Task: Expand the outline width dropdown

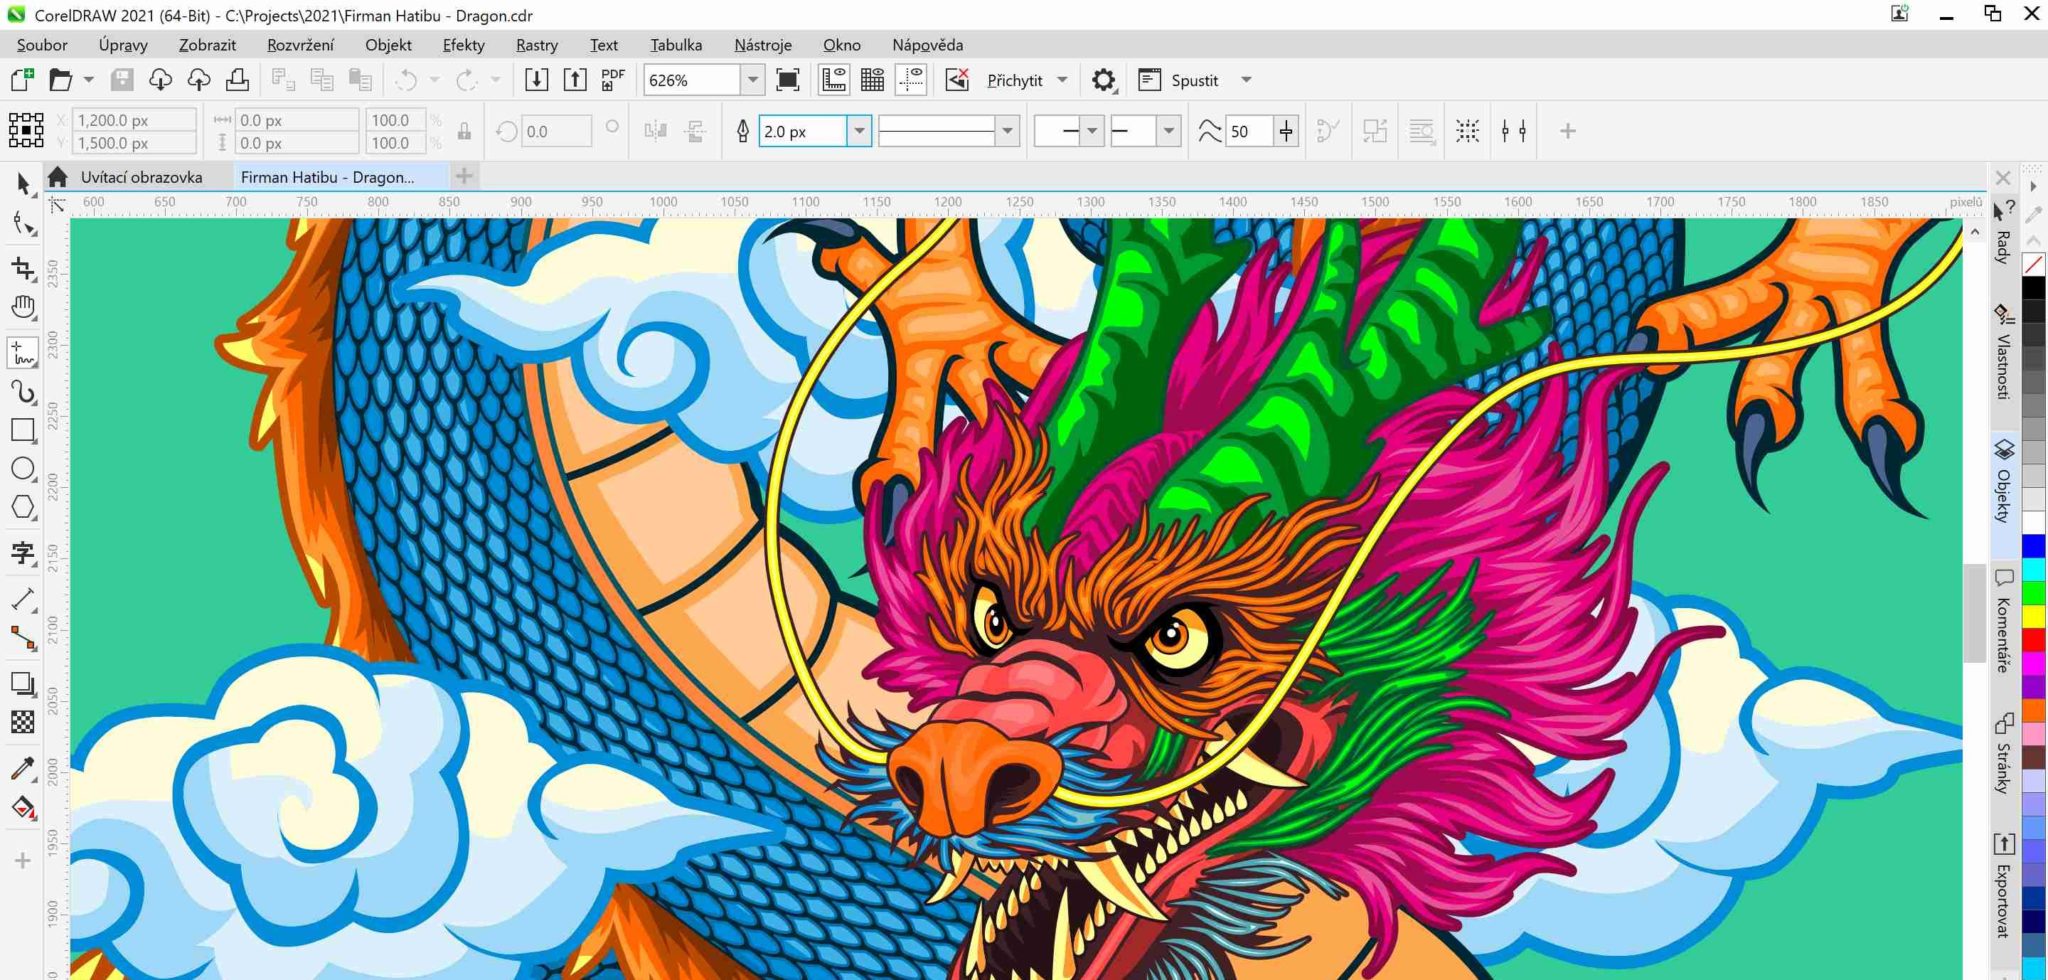Action: 858,131
